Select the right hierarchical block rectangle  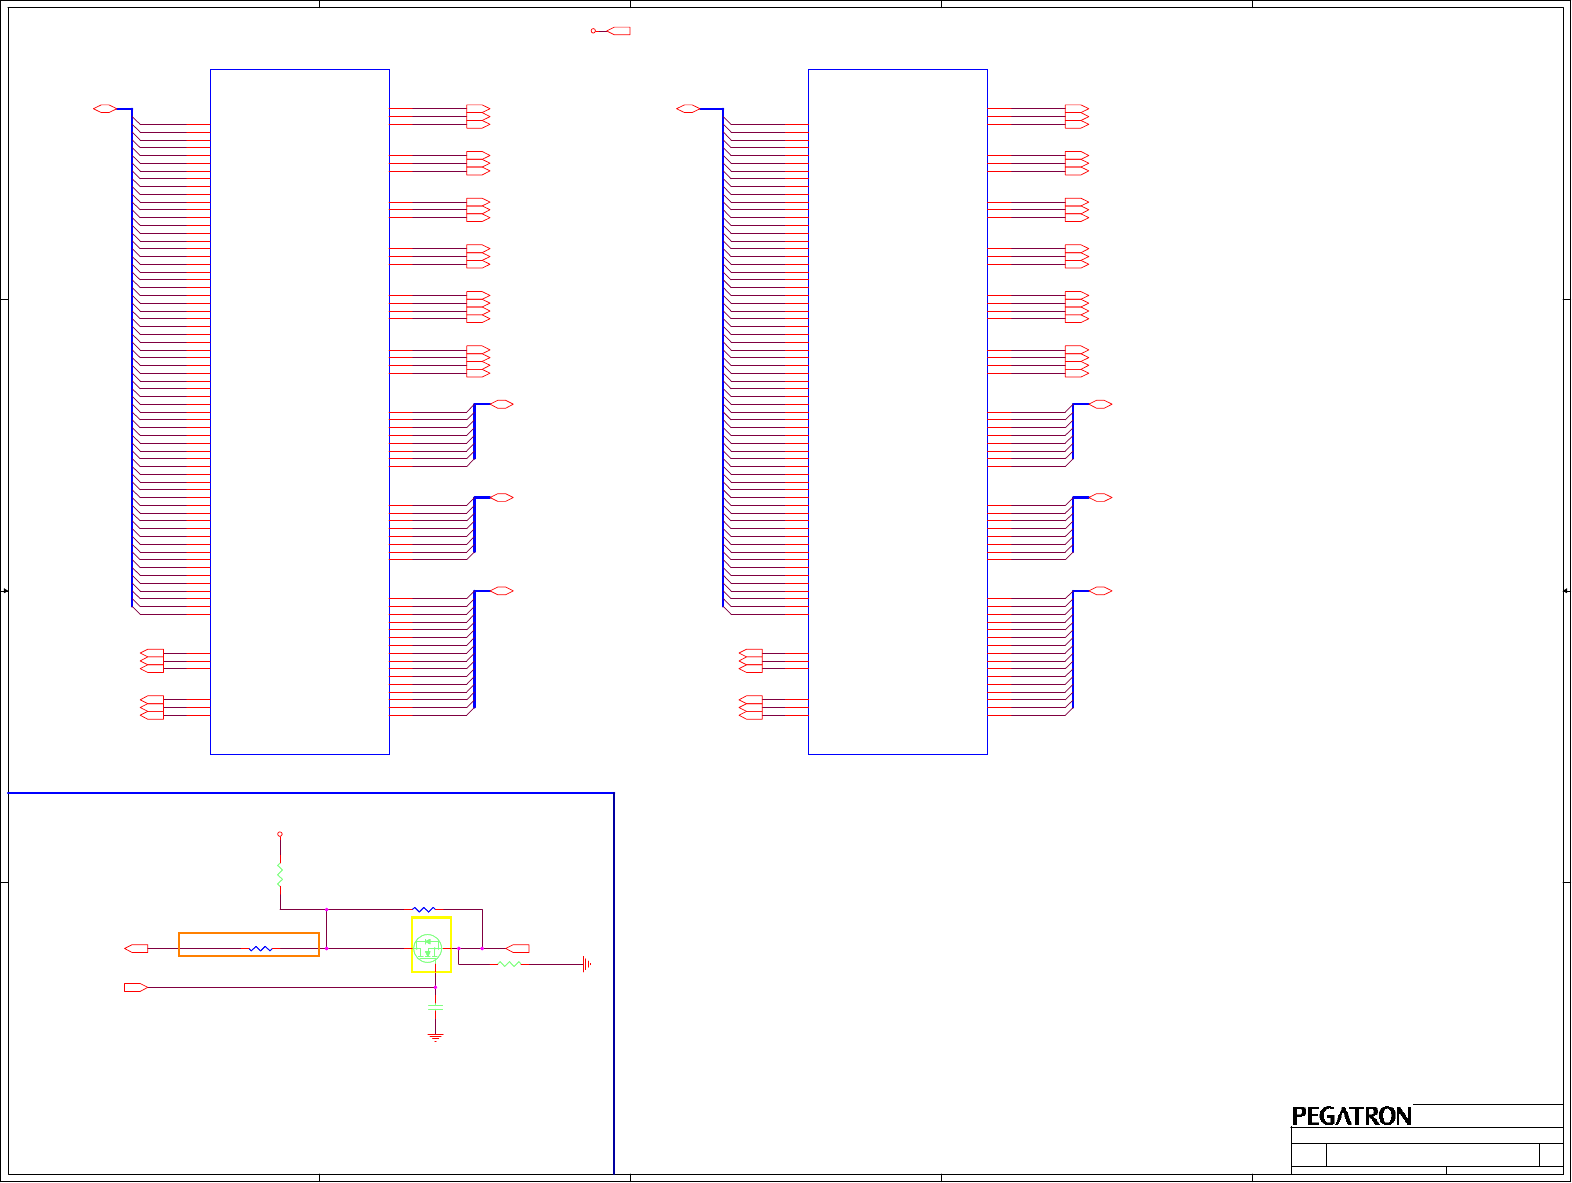(x=898, y=412)
